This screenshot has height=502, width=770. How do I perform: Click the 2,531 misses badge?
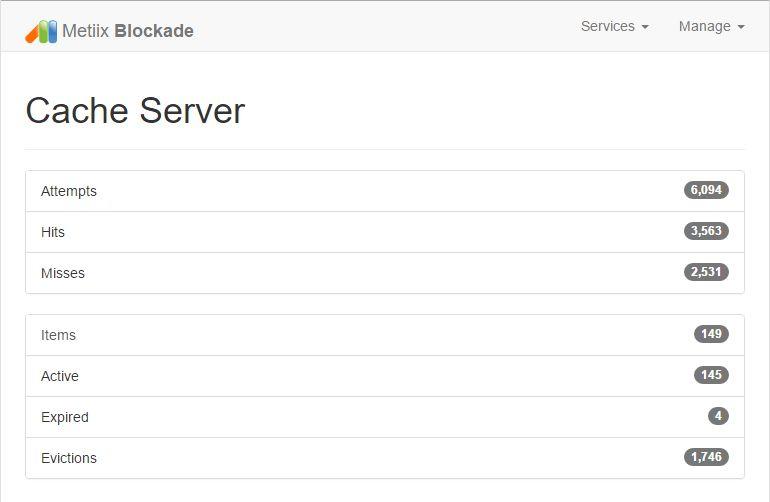pyautogui.click(x=706, y=272)
